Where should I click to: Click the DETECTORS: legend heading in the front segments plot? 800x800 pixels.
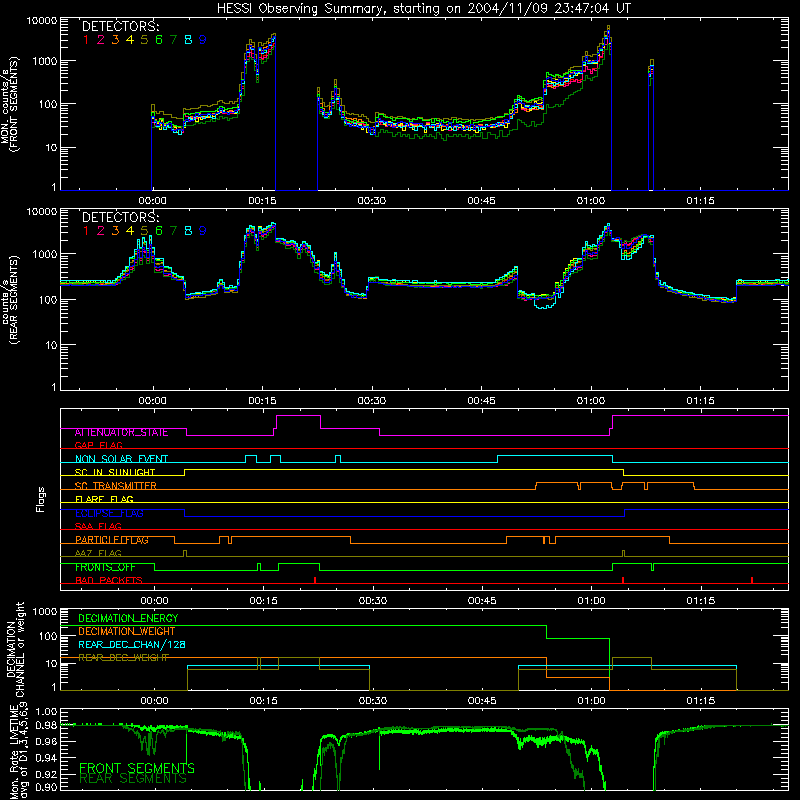[121, 27]
